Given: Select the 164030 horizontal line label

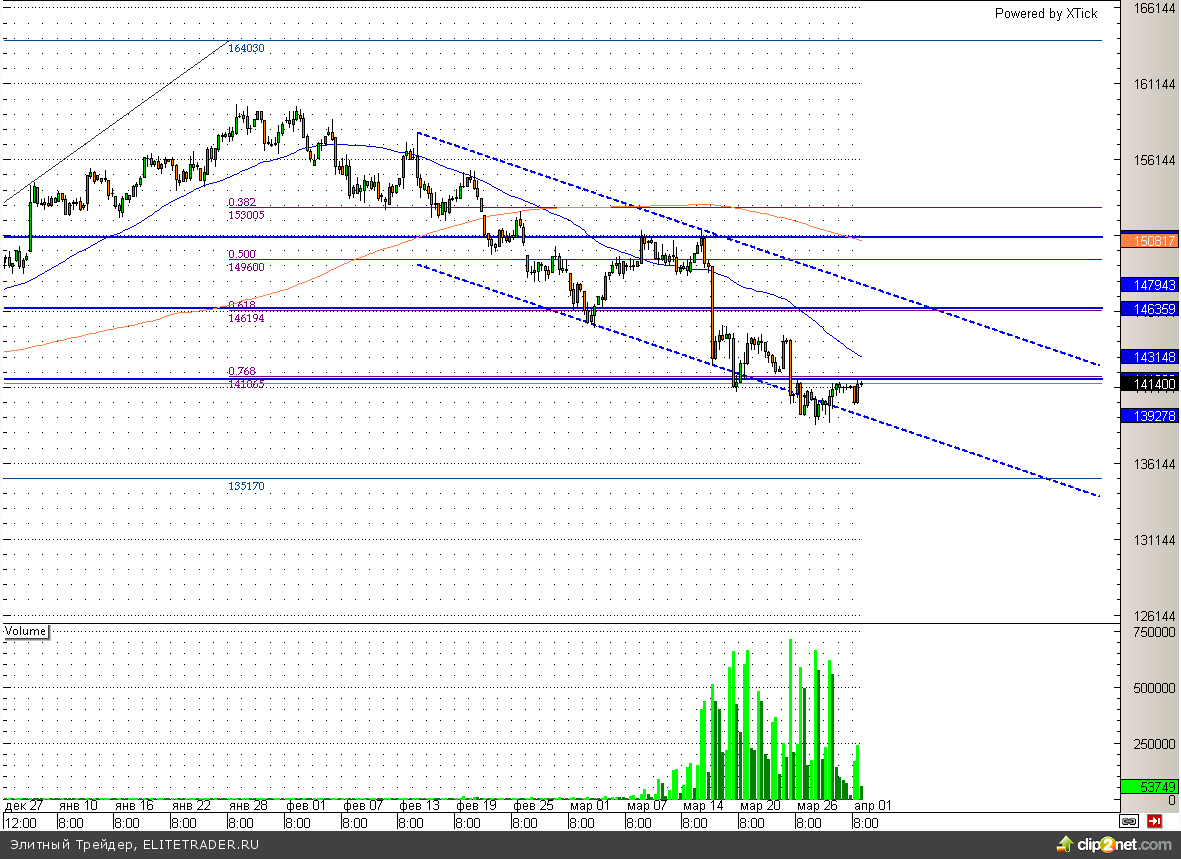Looking at the screenshot, I should 246,48.
